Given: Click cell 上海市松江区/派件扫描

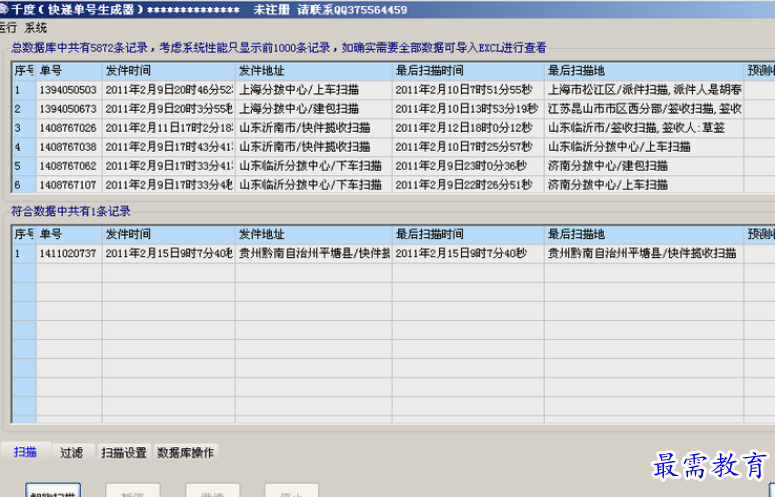Looking at the screenshot, I should 644,90.
